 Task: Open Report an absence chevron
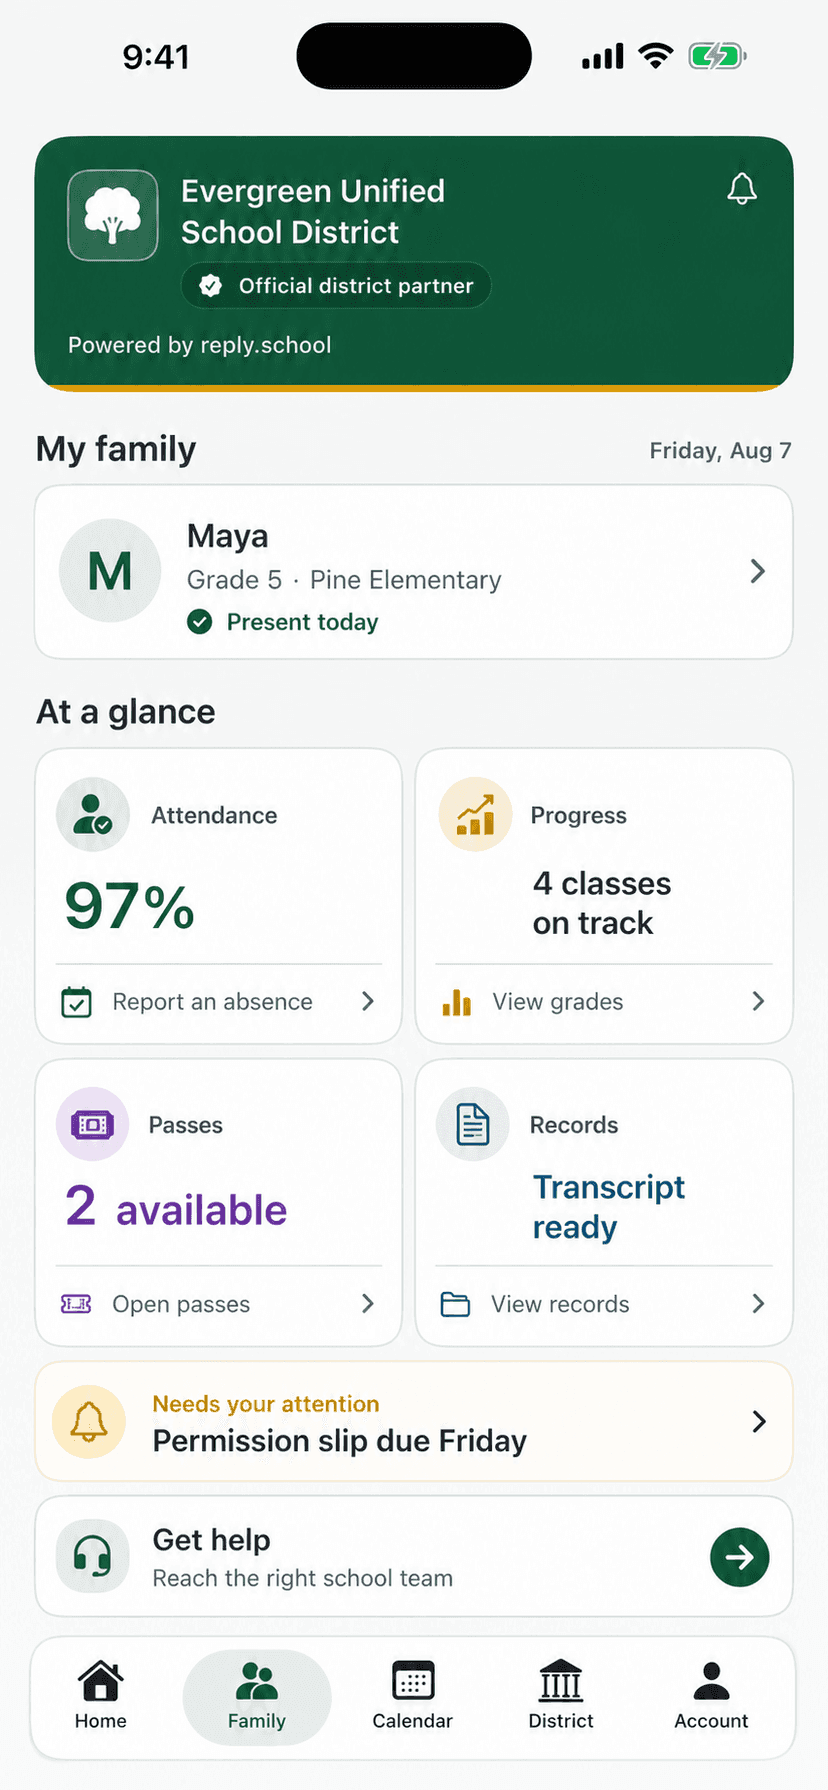tap(368, 1001)
